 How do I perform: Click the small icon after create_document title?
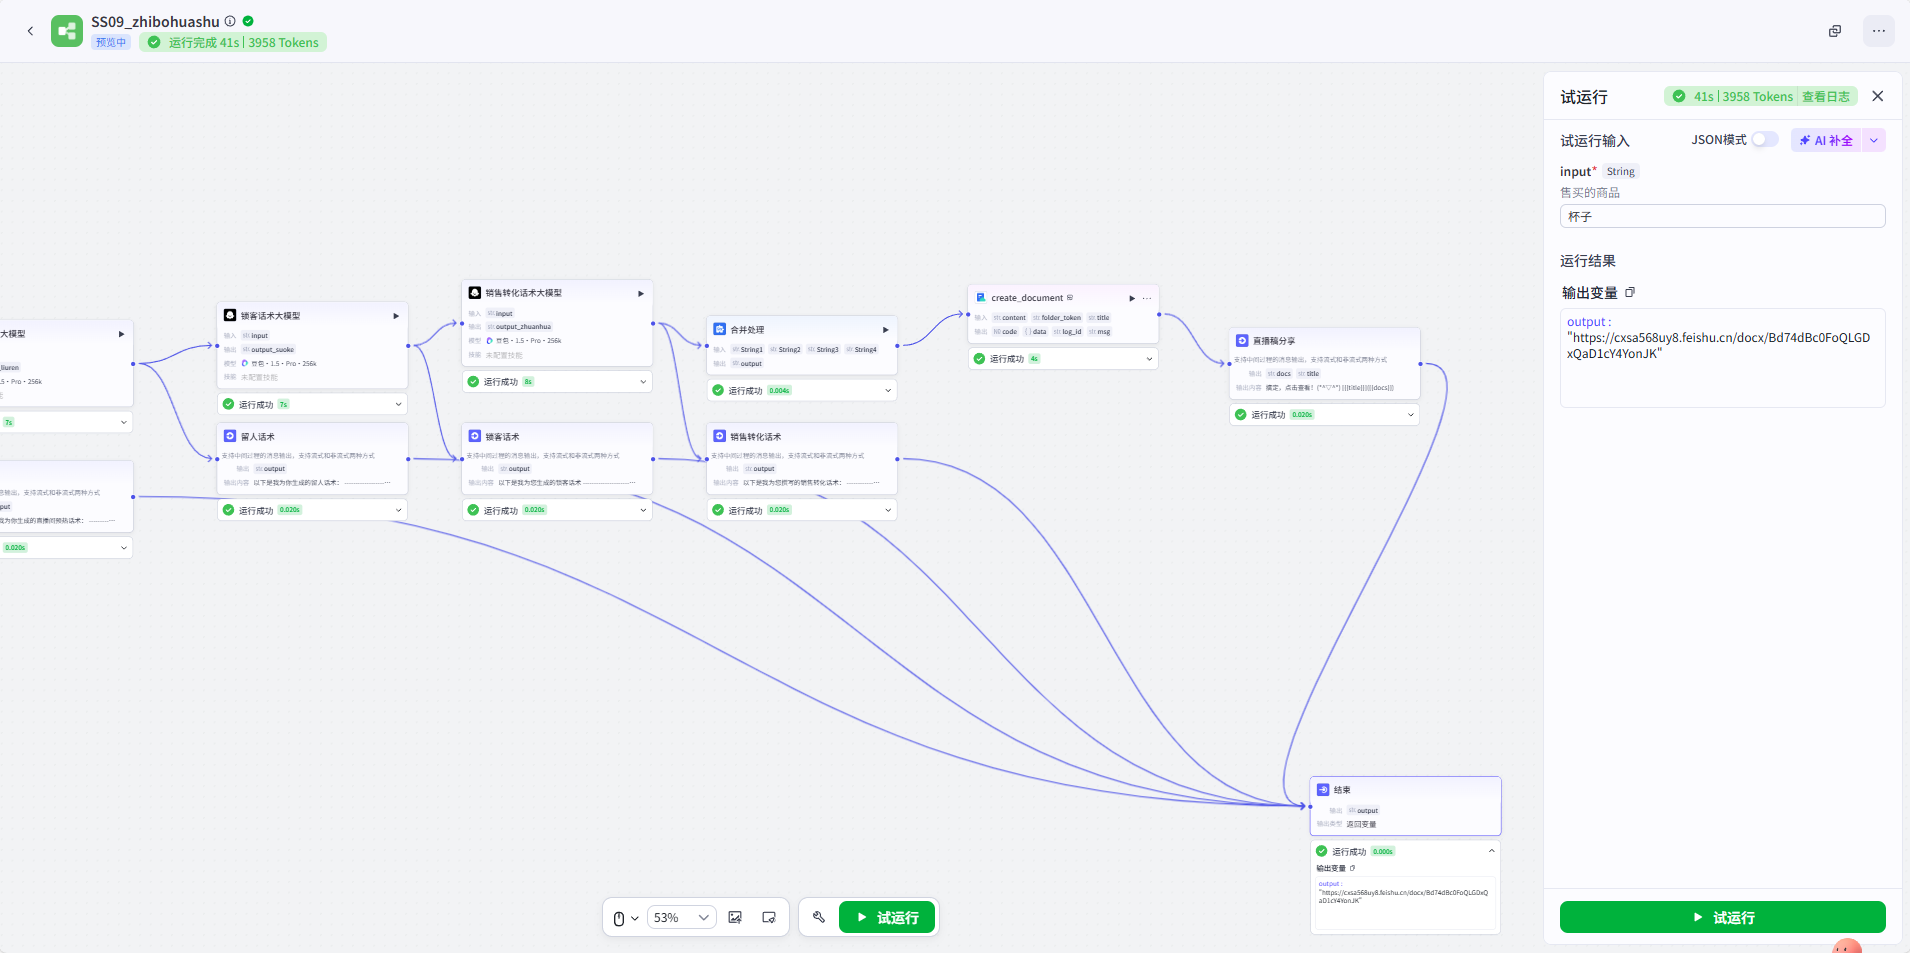tap(1070, 298)
